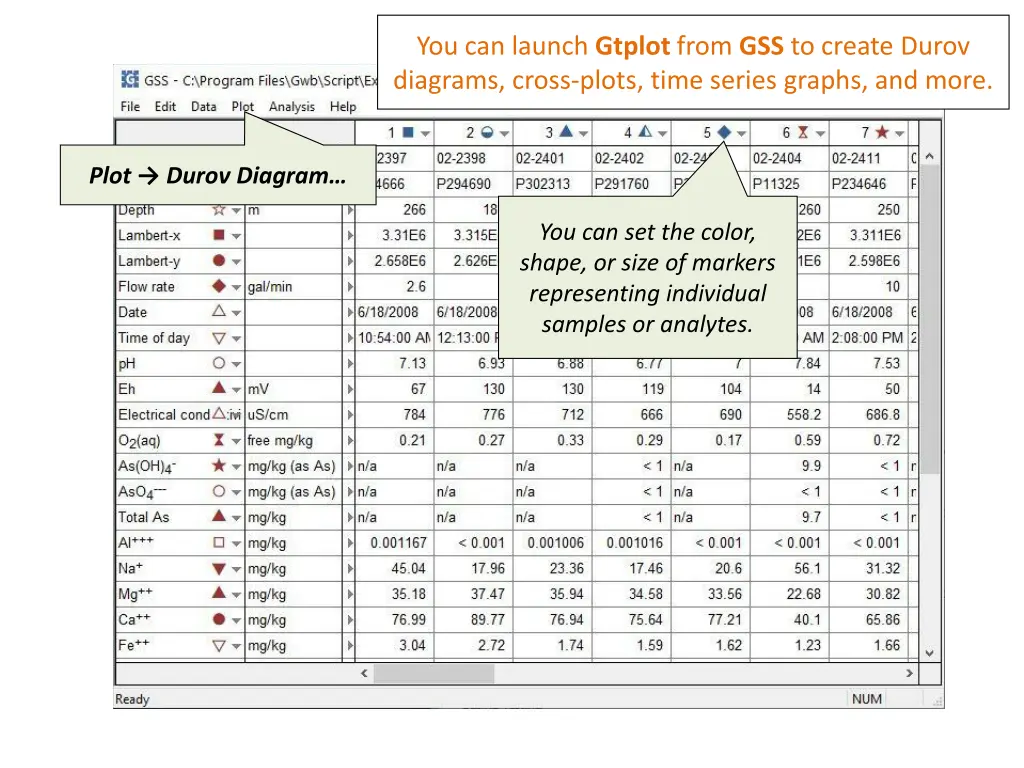Click the horizontal scrollbar thumb
This screenshot has width=1024, height=768.
point(434,673)
